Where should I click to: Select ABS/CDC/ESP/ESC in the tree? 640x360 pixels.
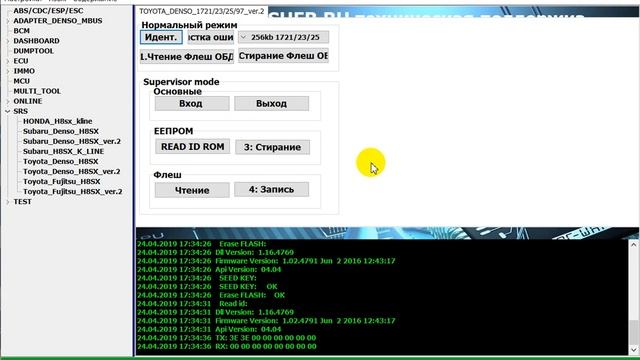point(48,11)
